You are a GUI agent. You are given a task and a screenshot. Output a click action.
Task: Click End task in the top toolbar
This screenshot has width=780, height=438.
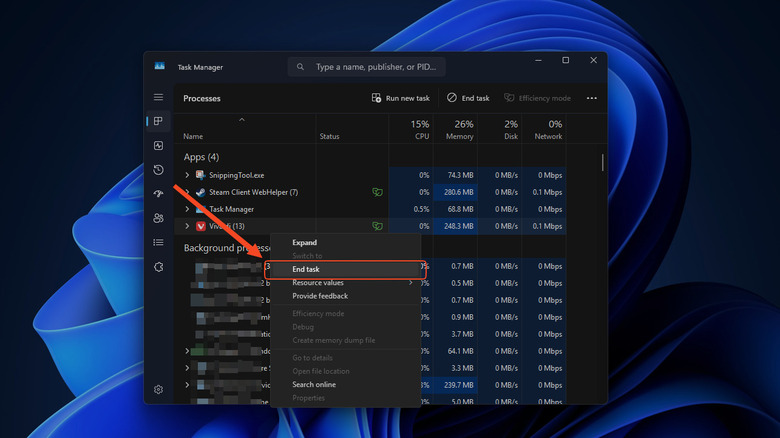click(x=468, y=98)
